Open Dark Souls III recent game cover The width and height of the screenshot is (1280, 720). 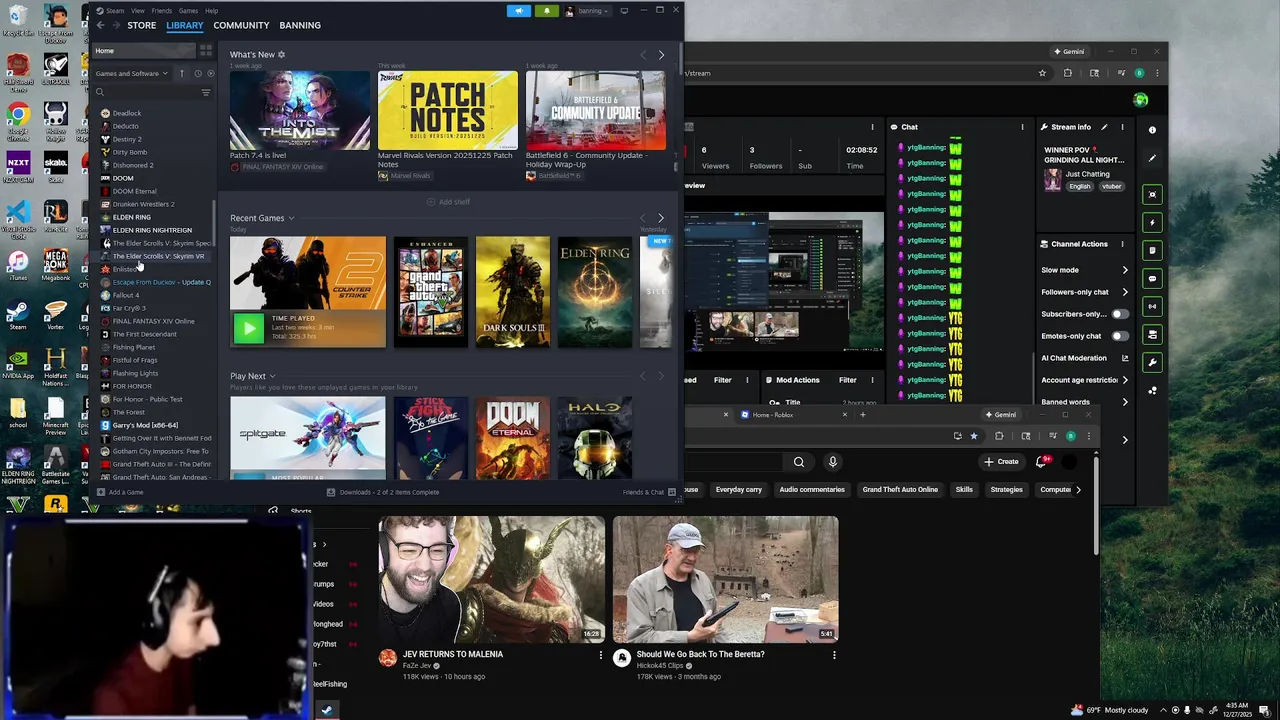coord(513,292)
